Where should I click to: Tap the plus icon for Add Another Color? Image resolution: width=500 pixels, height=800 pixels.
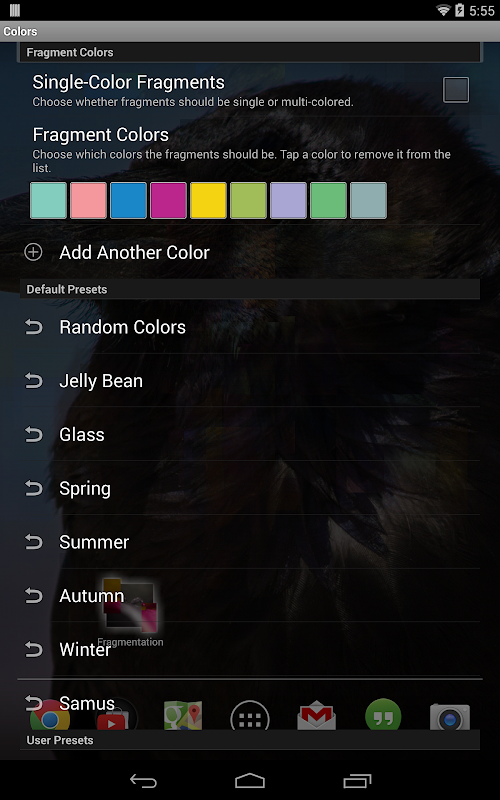[34, 252]
